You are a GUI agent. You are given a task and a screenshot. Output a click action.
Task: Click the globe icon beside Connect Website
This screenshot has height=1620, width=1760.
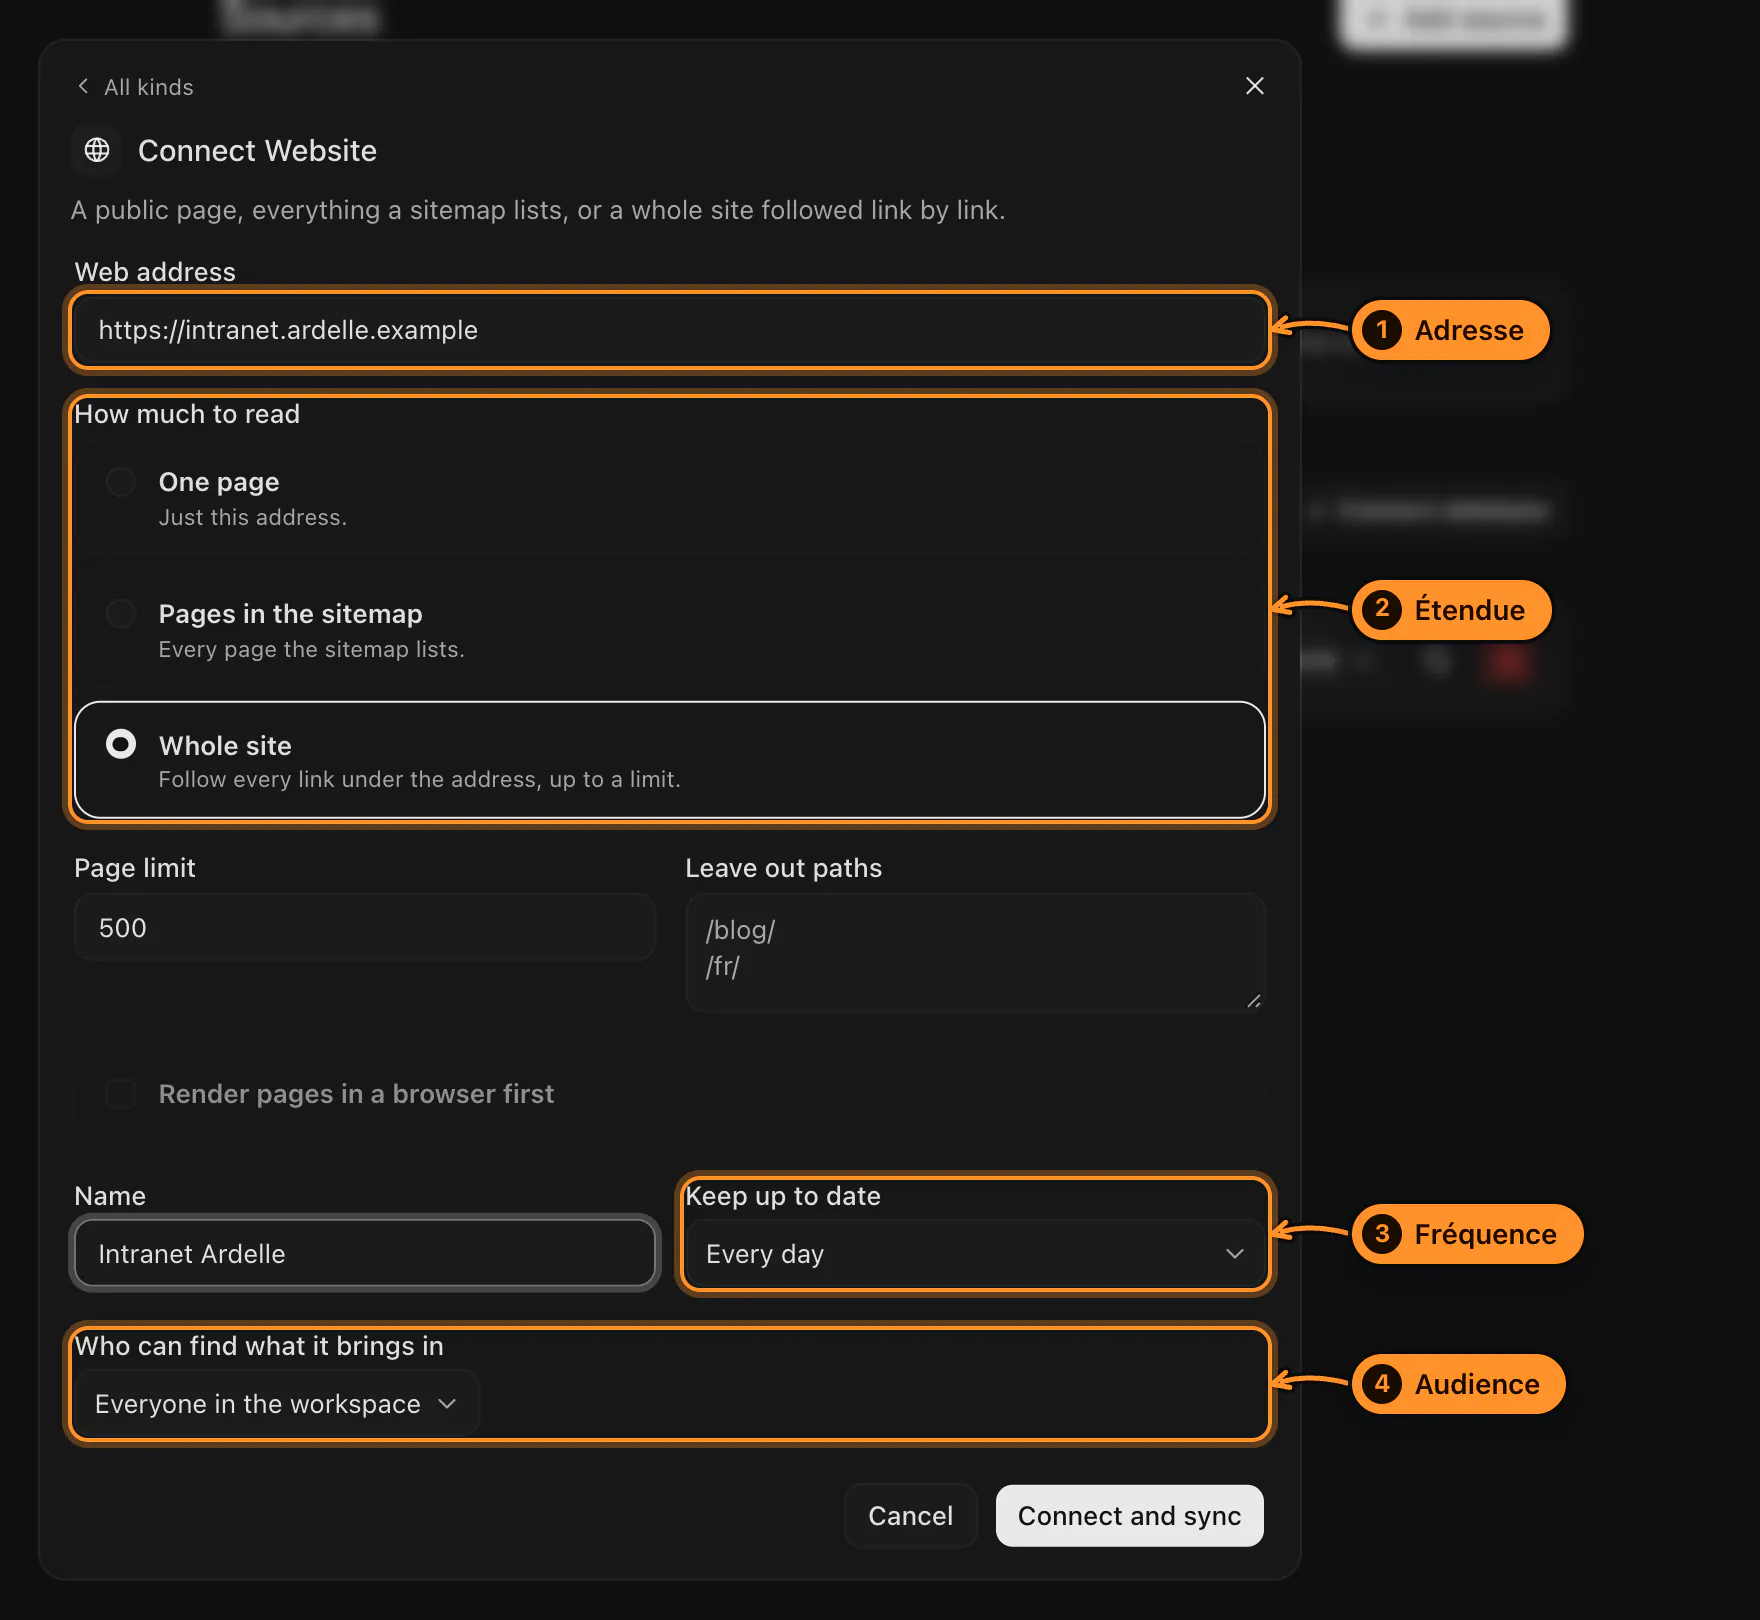[97, 150]
